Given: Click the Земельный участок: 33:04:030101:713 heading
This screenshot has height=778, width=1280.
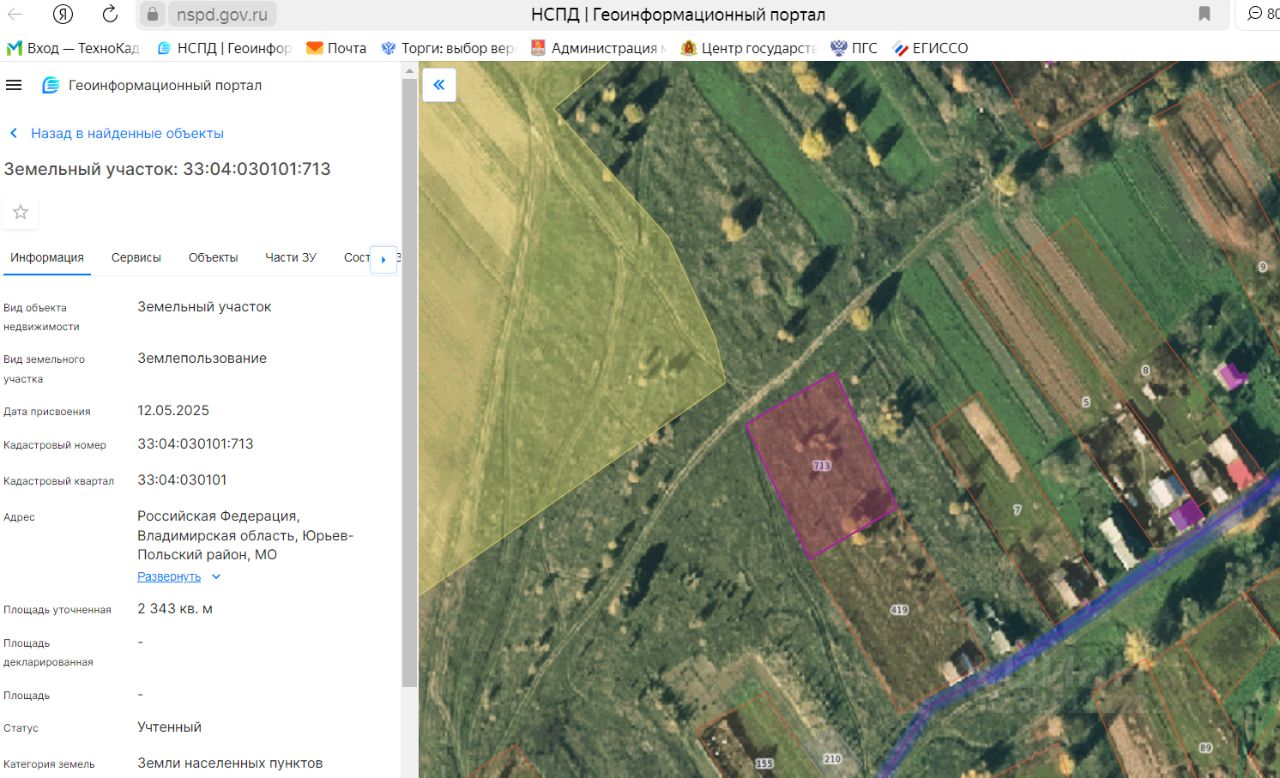Looking at the screenshot, I should (x=167, y=169).
